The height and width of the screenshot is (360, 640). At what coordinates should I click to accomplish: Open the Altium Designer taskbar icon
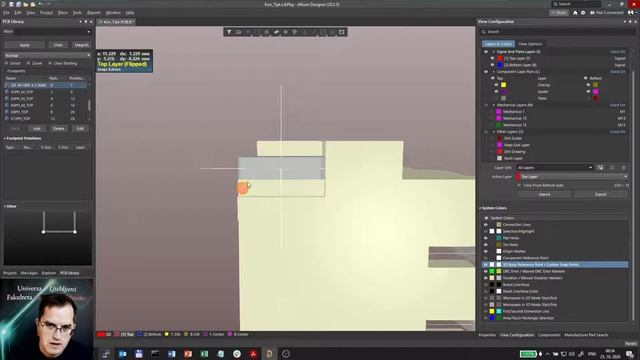point(269,353)
